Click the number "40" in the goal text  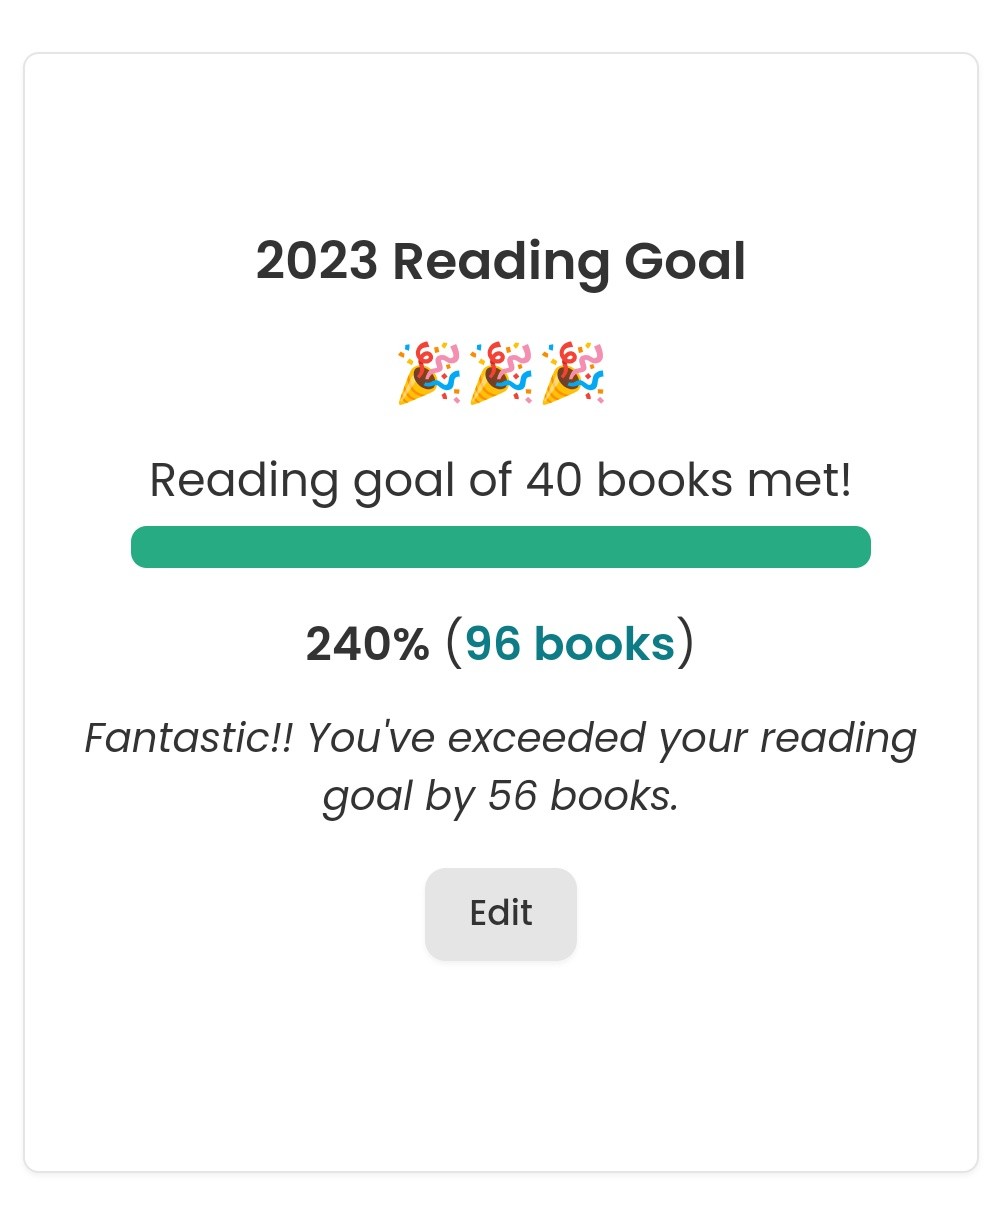click(554, 480)
